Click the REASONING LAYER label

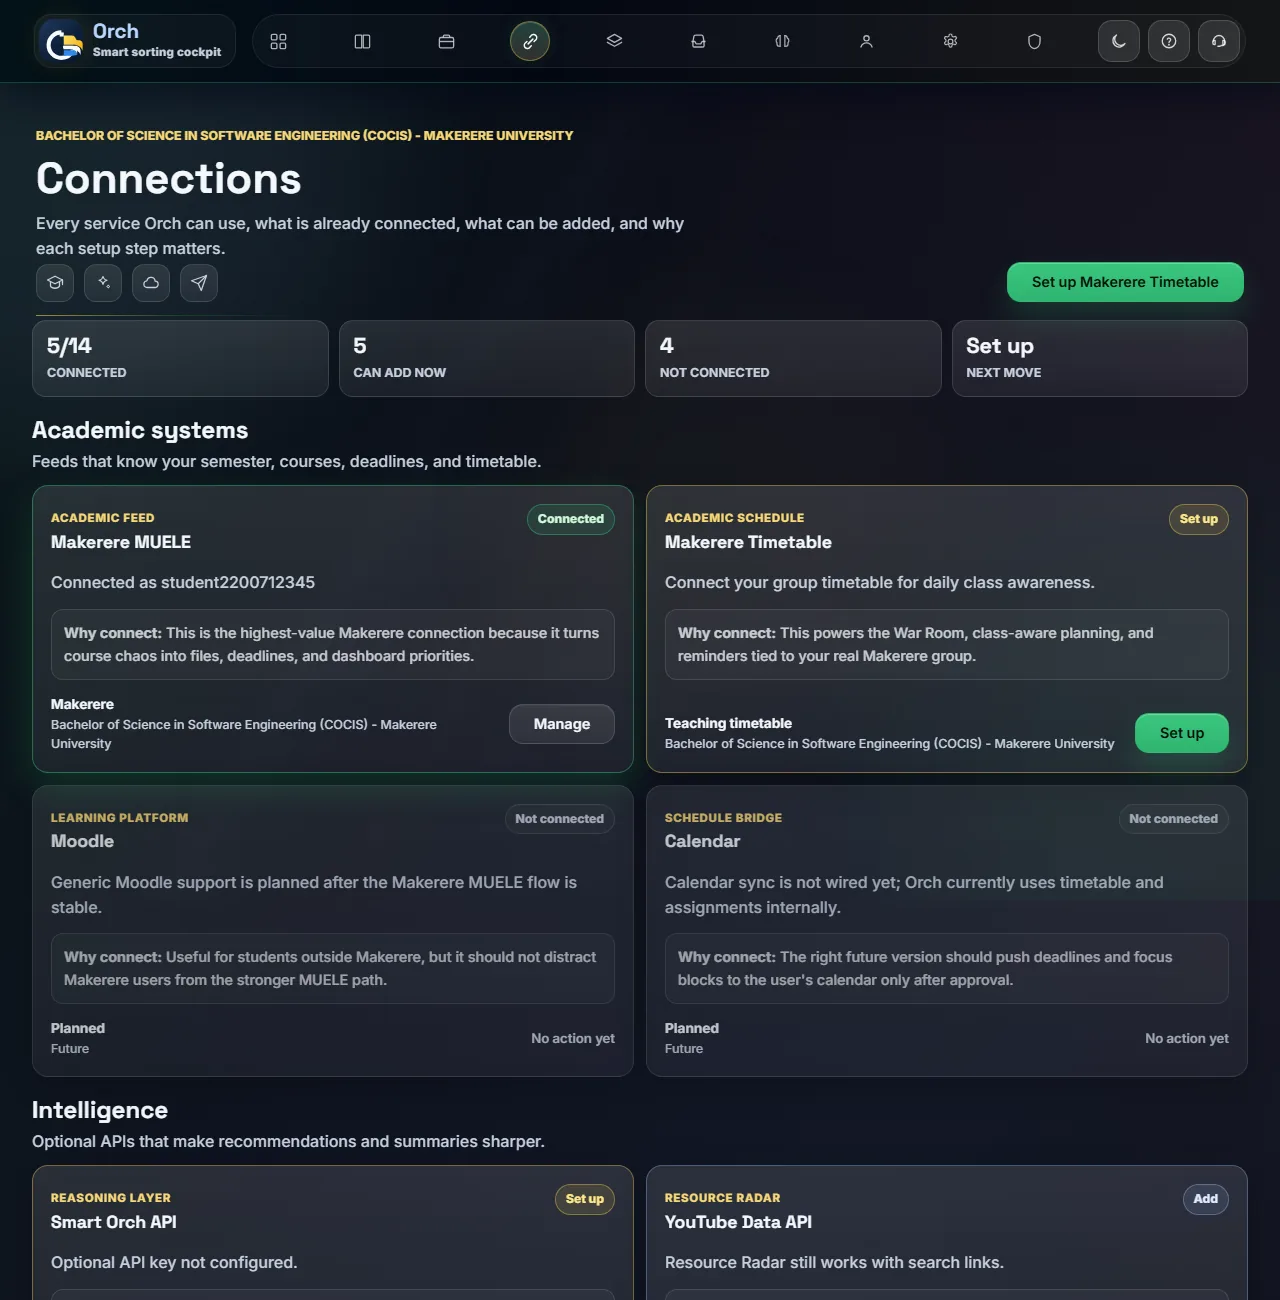[x=111, y=1198]
